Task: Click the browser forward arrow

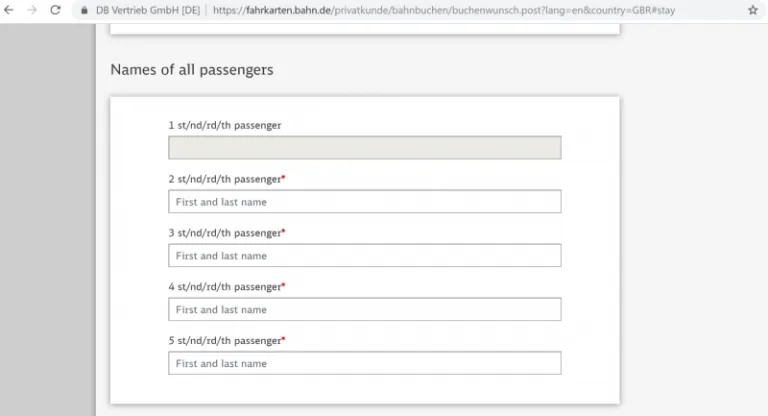Action: tap(31, 10)
